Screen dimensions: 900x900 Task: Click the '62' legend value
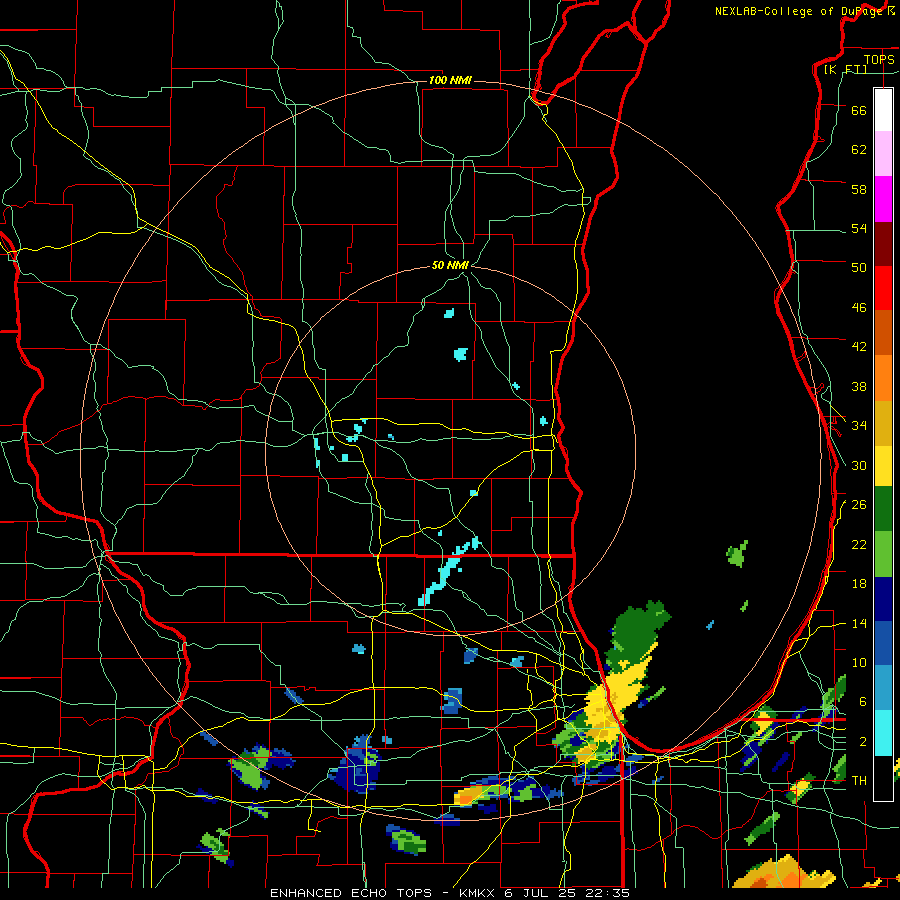click(x=859, y=150)
